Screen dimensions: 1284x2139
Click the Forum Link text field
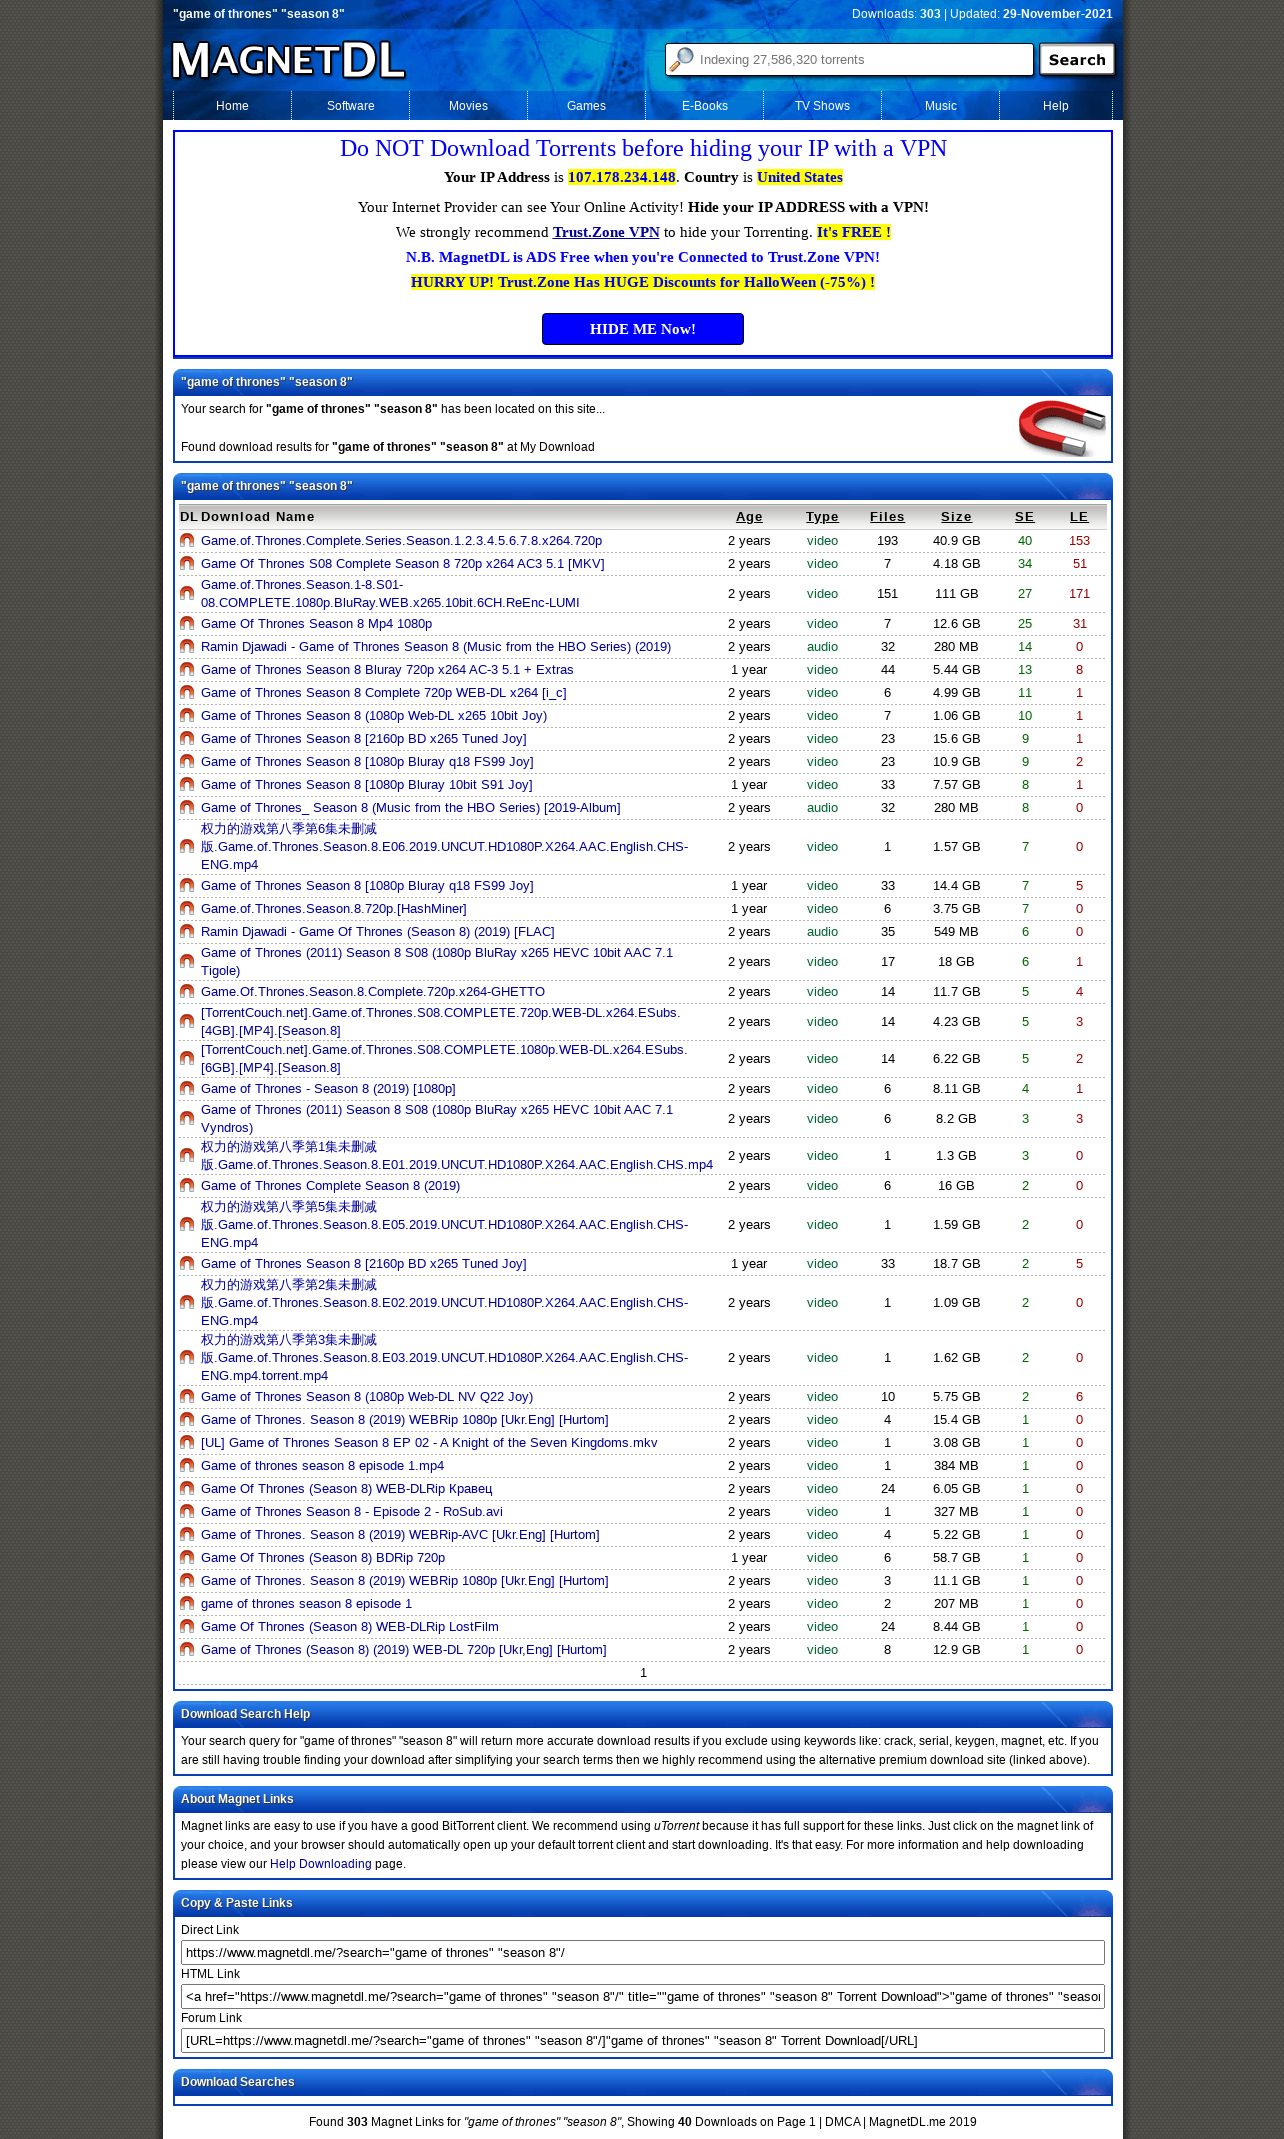click(643, 2041)
